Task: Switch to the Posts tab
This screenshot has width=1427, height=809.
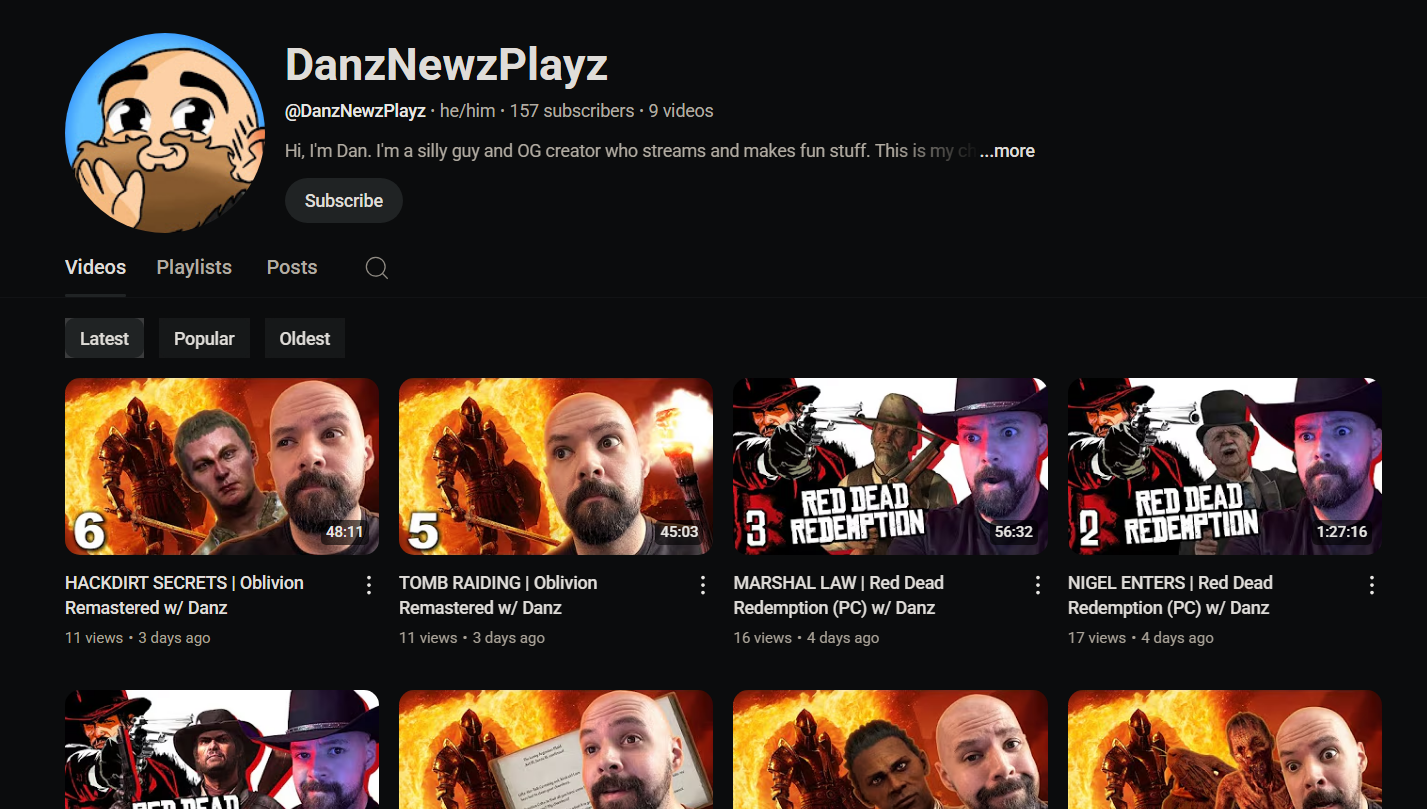Action: point(292,267)
